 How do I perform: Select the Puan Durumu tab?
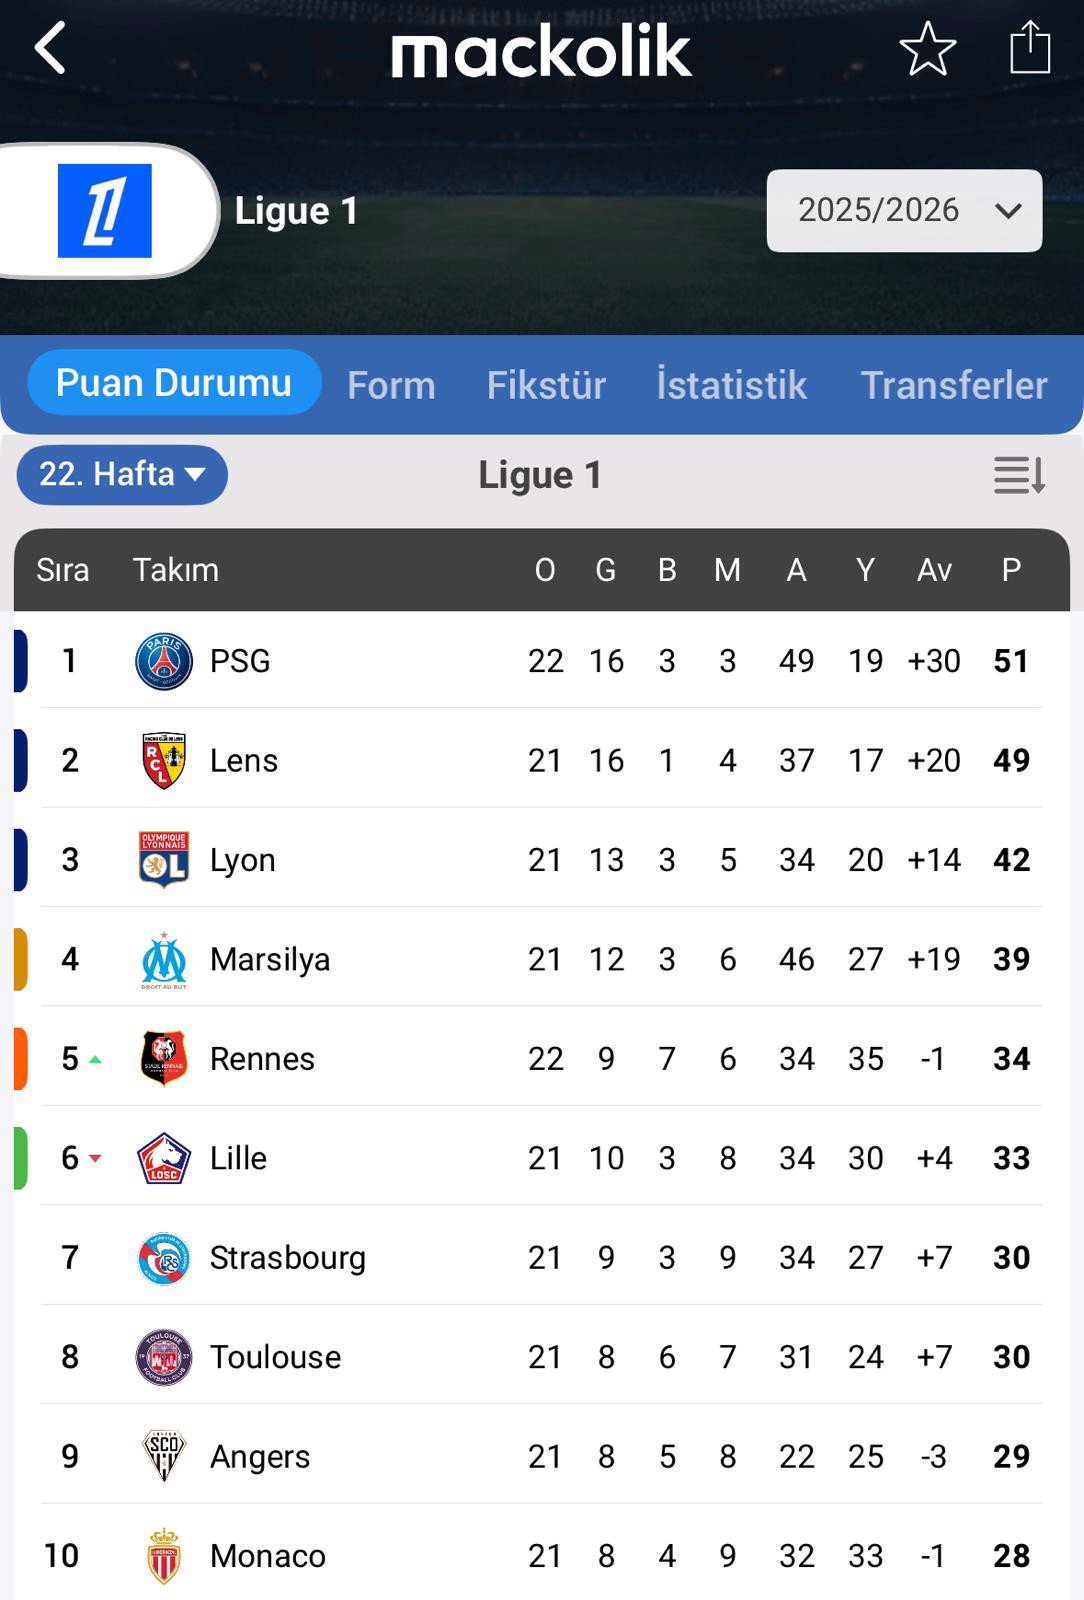[x=174, y=383]
